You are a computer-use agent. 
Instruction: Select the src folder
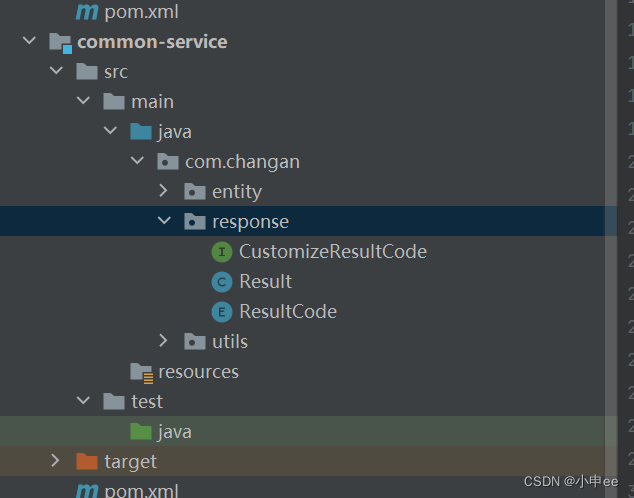point(115,72)
